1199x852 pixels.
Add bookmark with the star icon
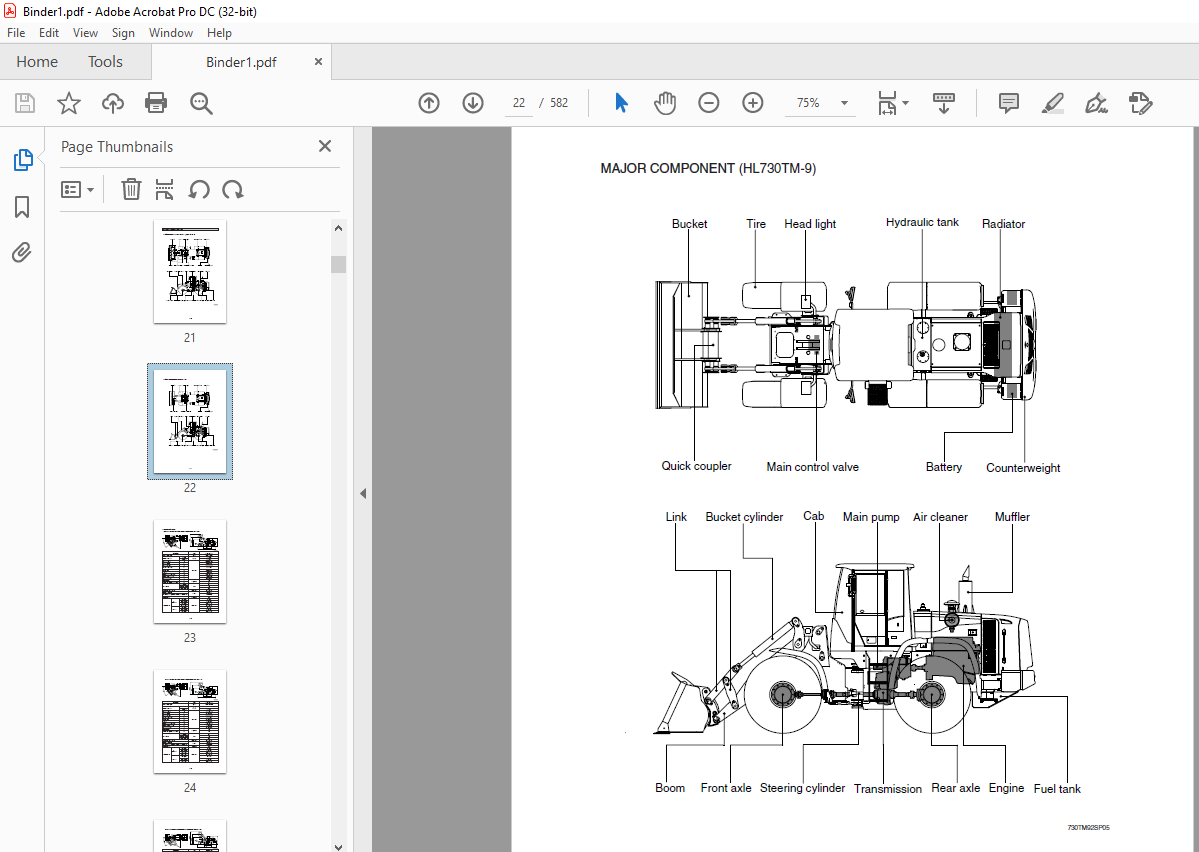pyautogui.click(x=69, y=102)
